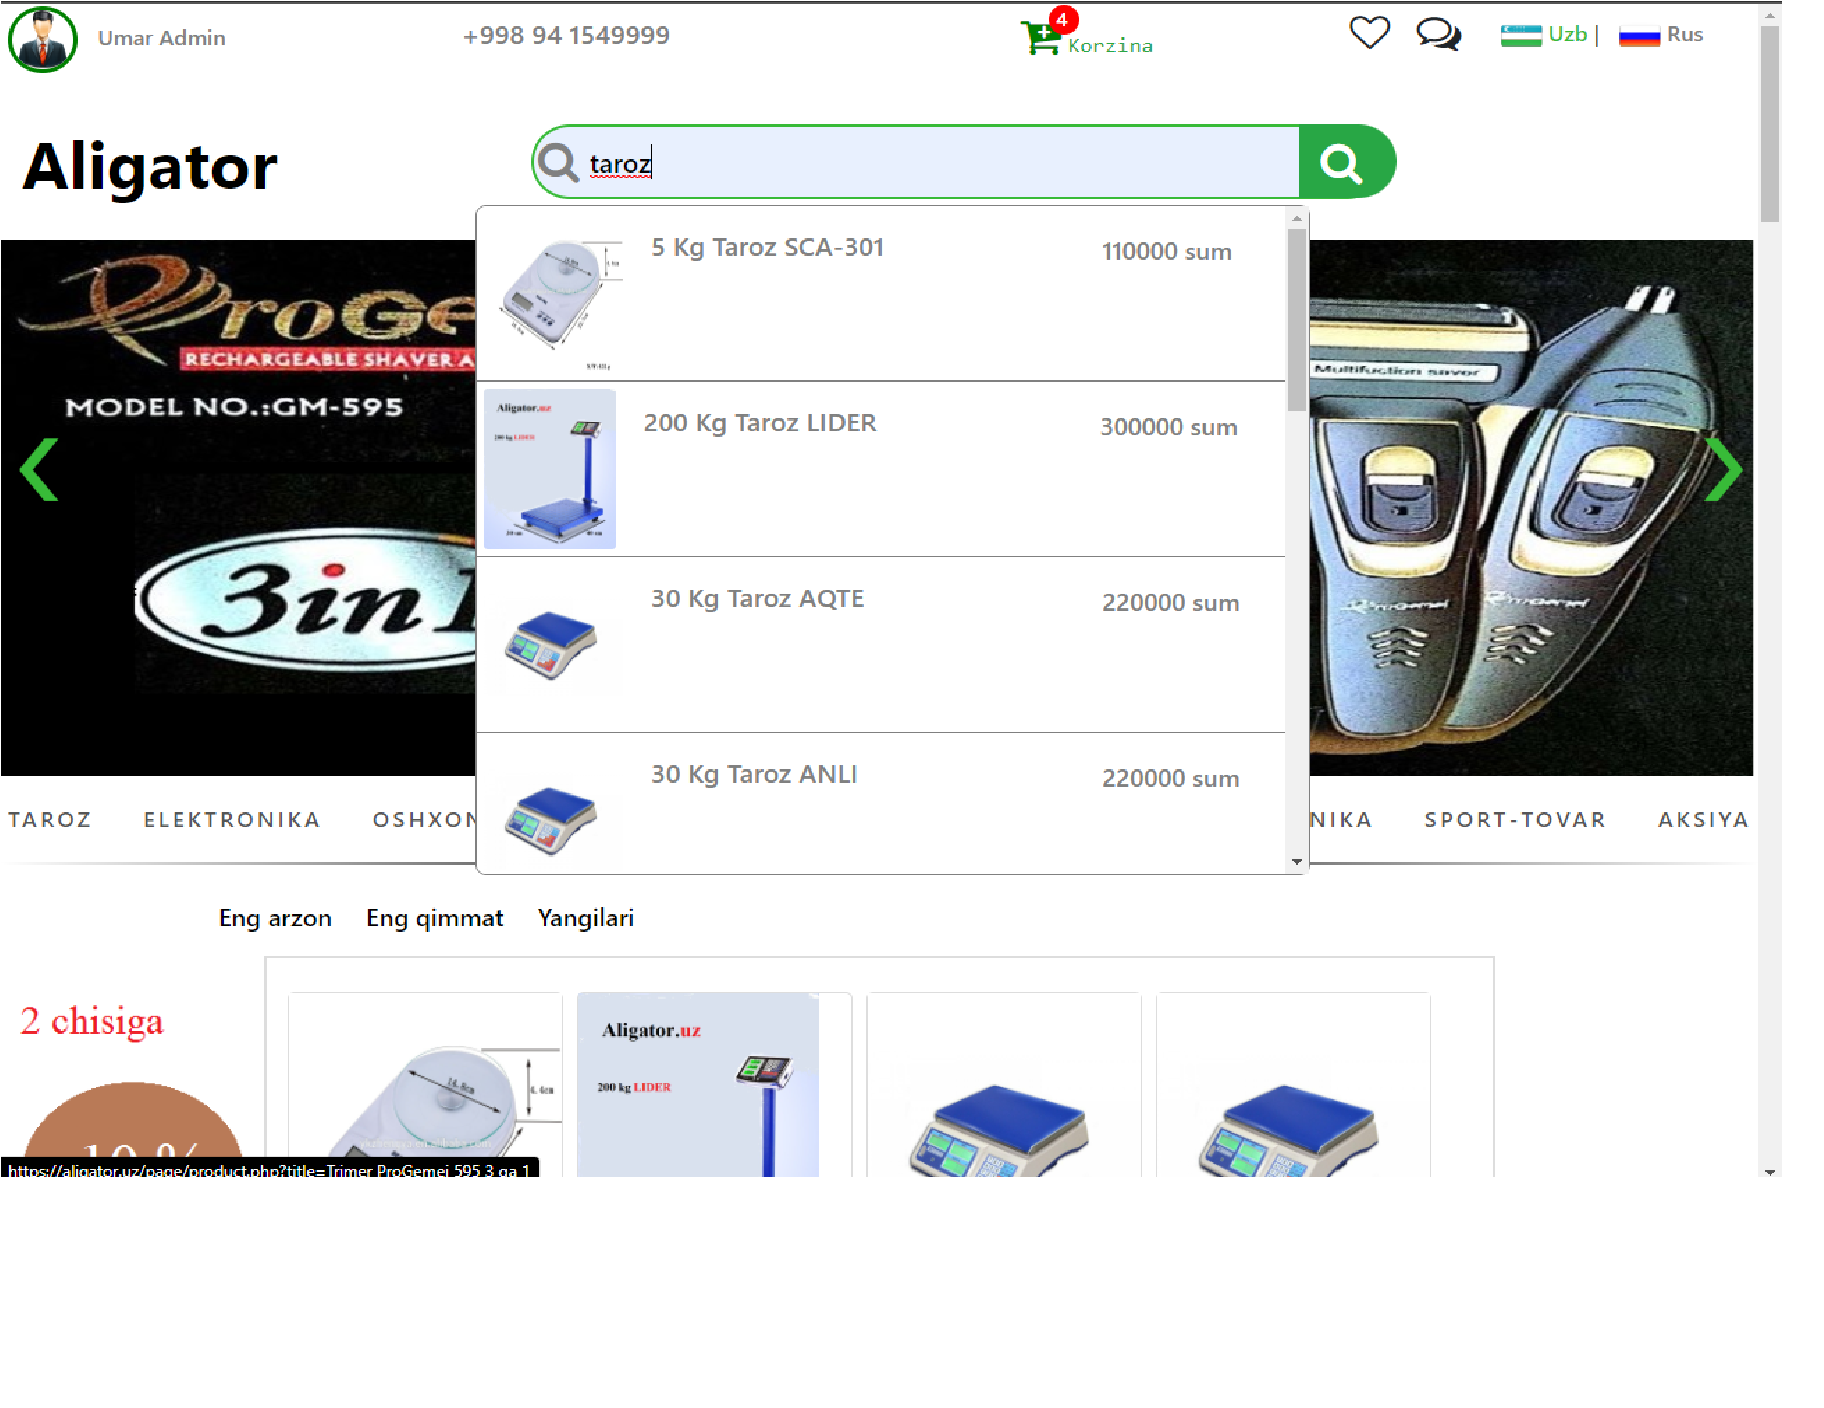Click the Umar Admin profile avatar
Viewport: 1824px width, 1408px height.
[x=43, y=39]
